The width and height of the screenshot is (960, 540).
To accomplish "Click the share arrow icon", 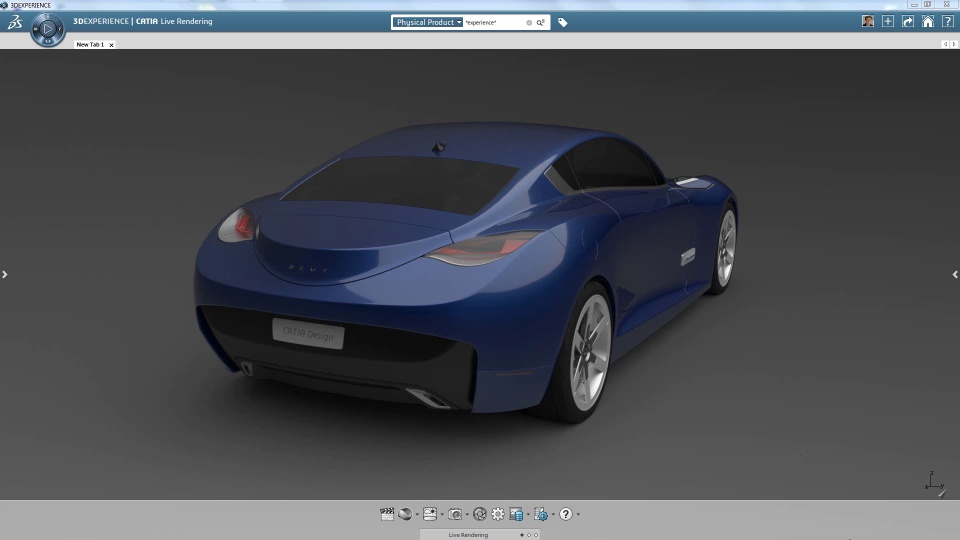I will click(908, 21).
